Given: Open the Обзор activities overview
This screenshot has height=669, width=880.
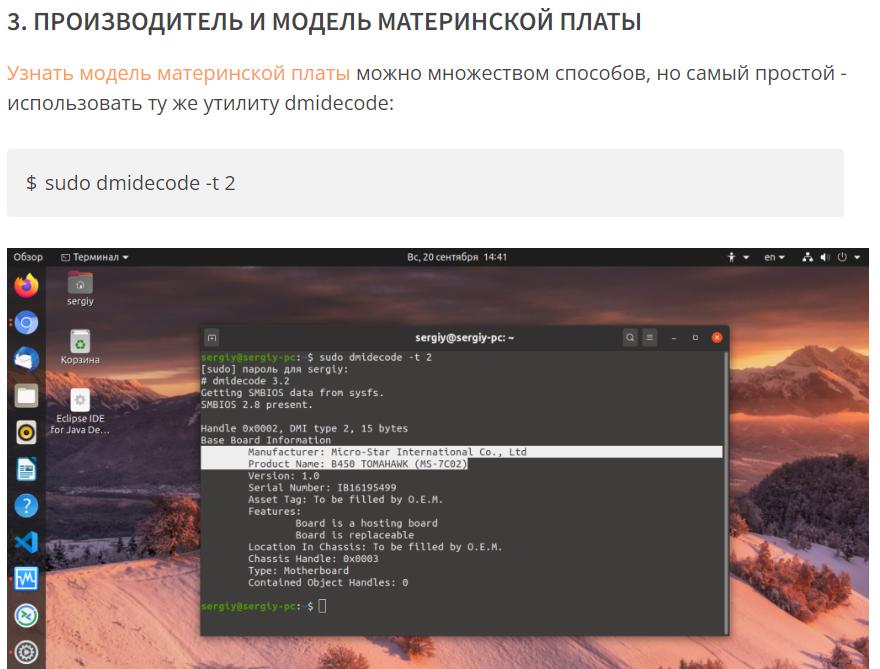Looking at the screenshot, I should click(x=28, y=257).
